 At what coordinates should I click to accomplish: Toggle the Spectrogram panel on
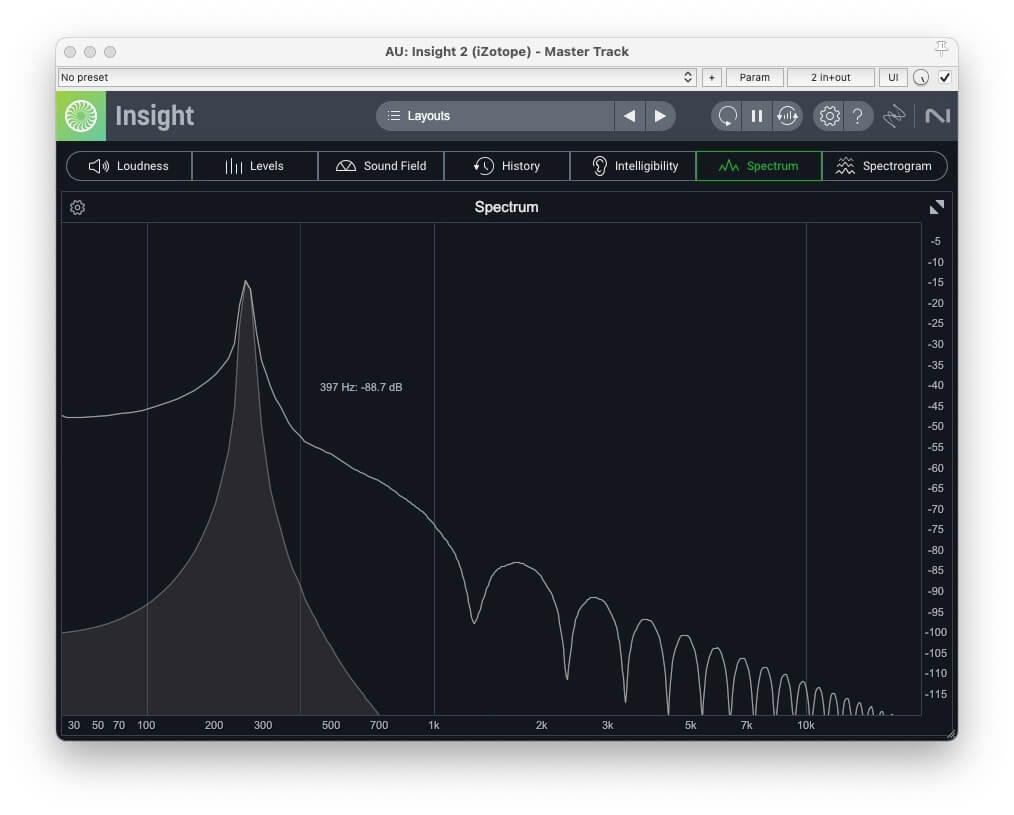point(884,166)
